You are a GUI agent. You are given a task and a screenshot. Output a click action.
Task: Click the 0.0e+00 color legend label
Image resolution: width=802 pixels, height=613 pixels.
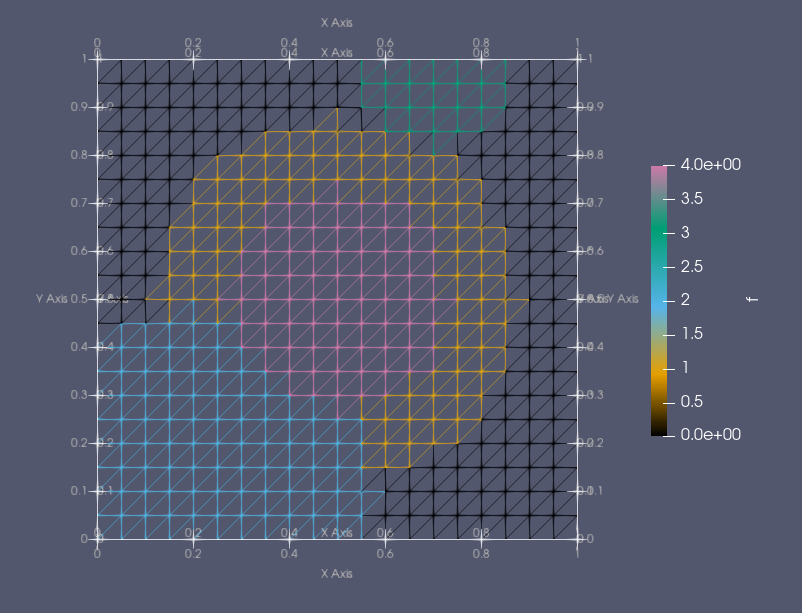click(710, 435)
